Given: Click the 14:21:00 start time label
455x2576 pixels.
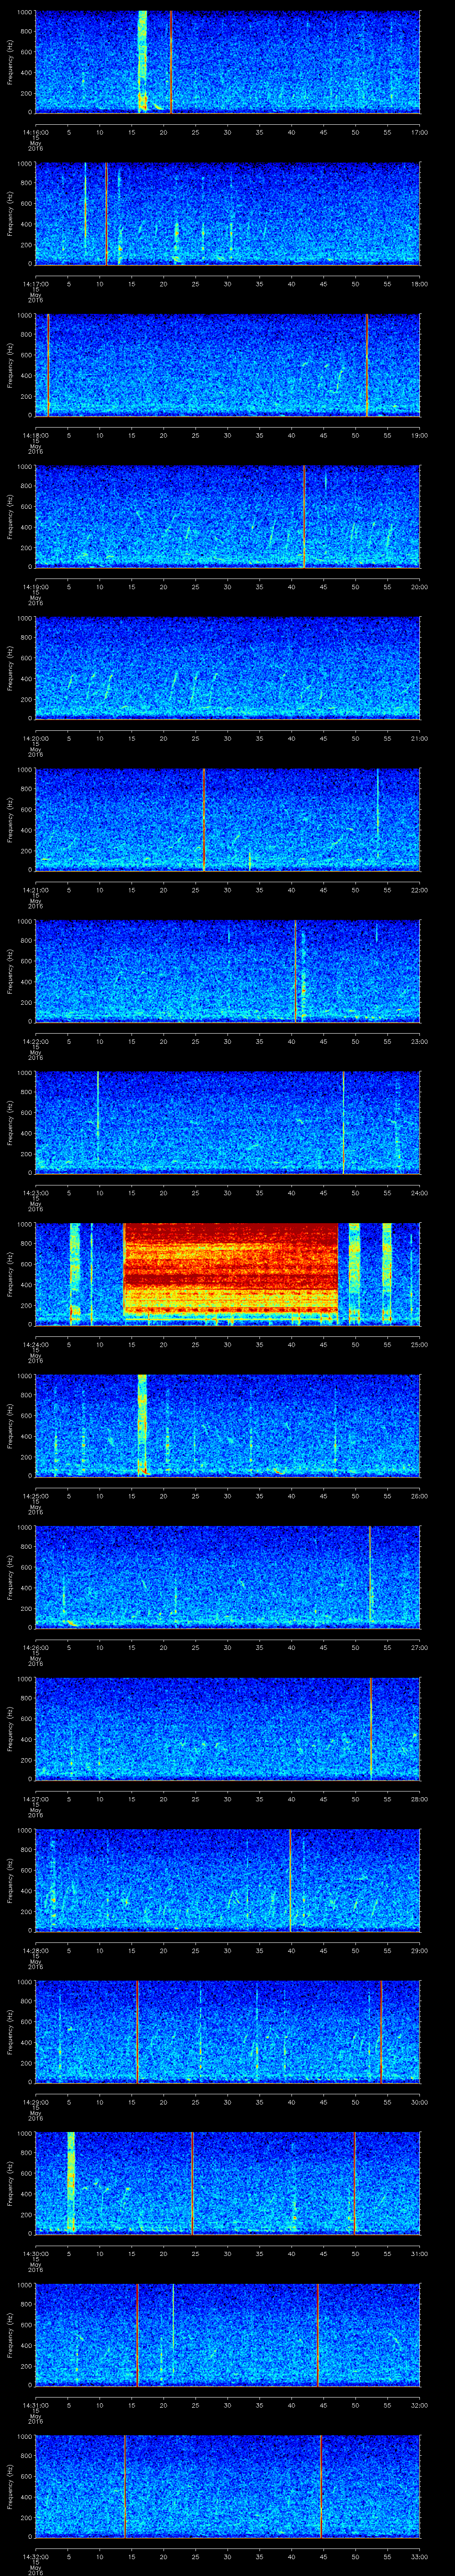Looking at the screenshot, I should click(x=35, y=890).
